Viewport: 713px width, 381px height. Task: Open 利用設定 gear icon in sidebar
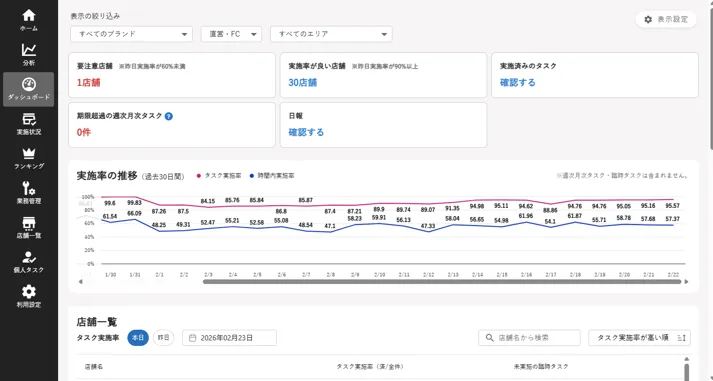tap(29, 291)
